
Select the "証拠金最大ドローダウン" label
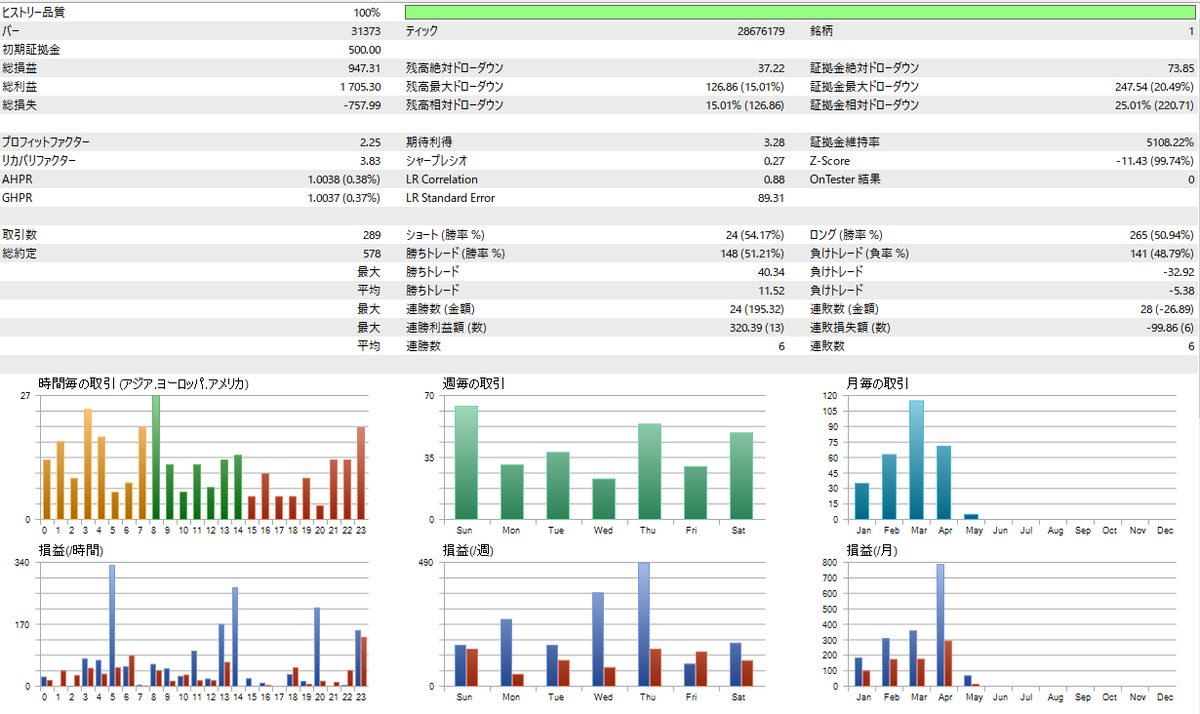pos(864,87)
